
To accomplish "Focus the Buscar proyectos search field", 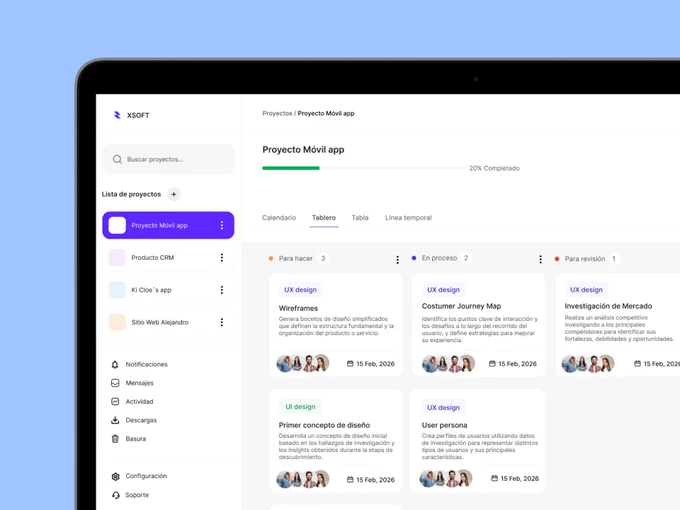I will [x=168, y=159].
